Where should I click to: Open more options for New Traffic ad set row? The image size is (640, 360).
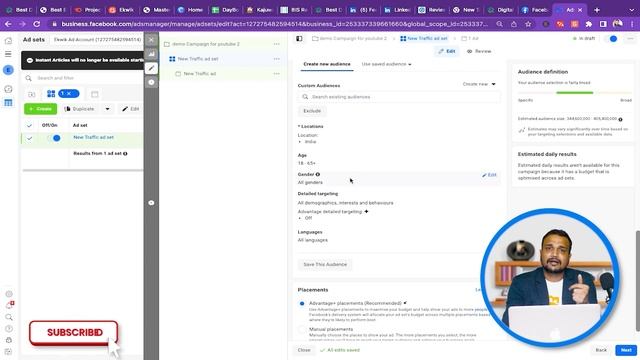coord(277,59)
